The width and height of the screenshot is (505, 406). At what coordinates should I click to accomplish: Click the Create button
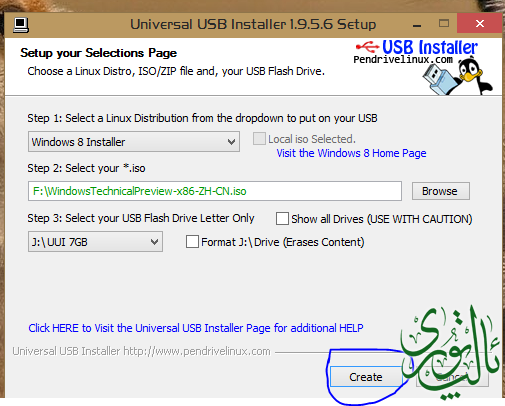click(366, 377)
